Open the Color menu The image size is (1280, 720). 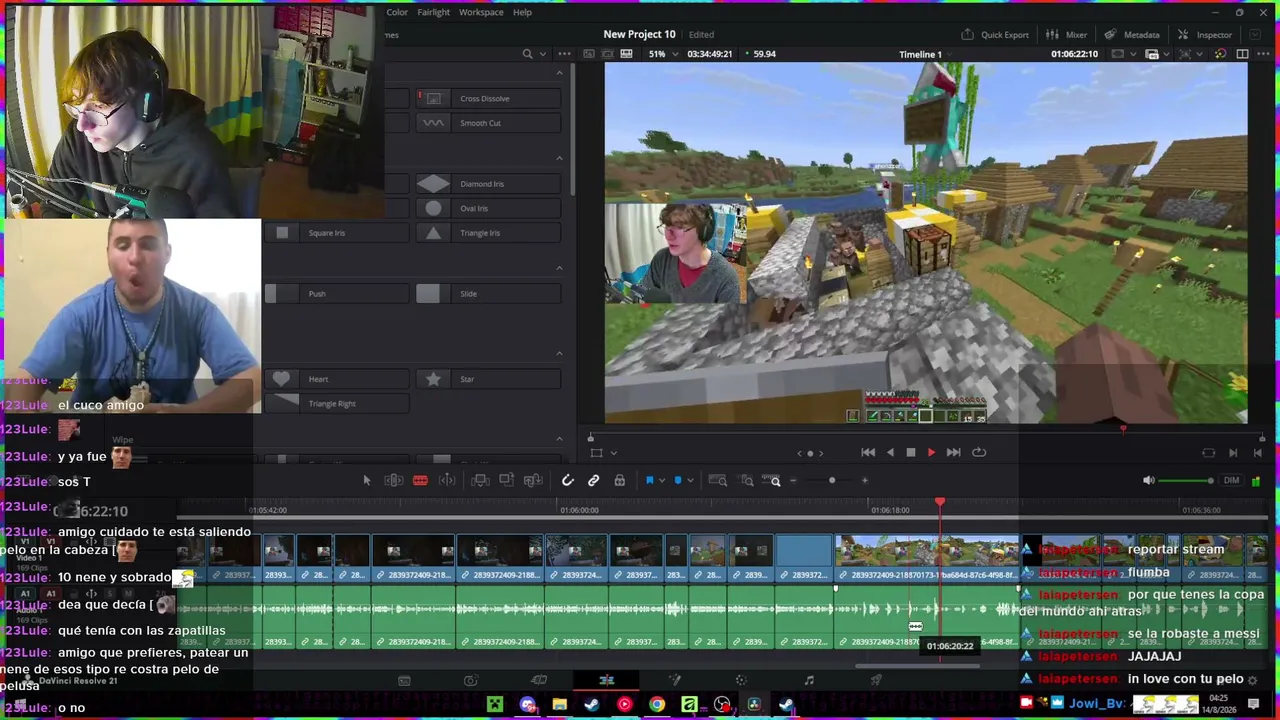pyautogui.click(x=397, y=12)
